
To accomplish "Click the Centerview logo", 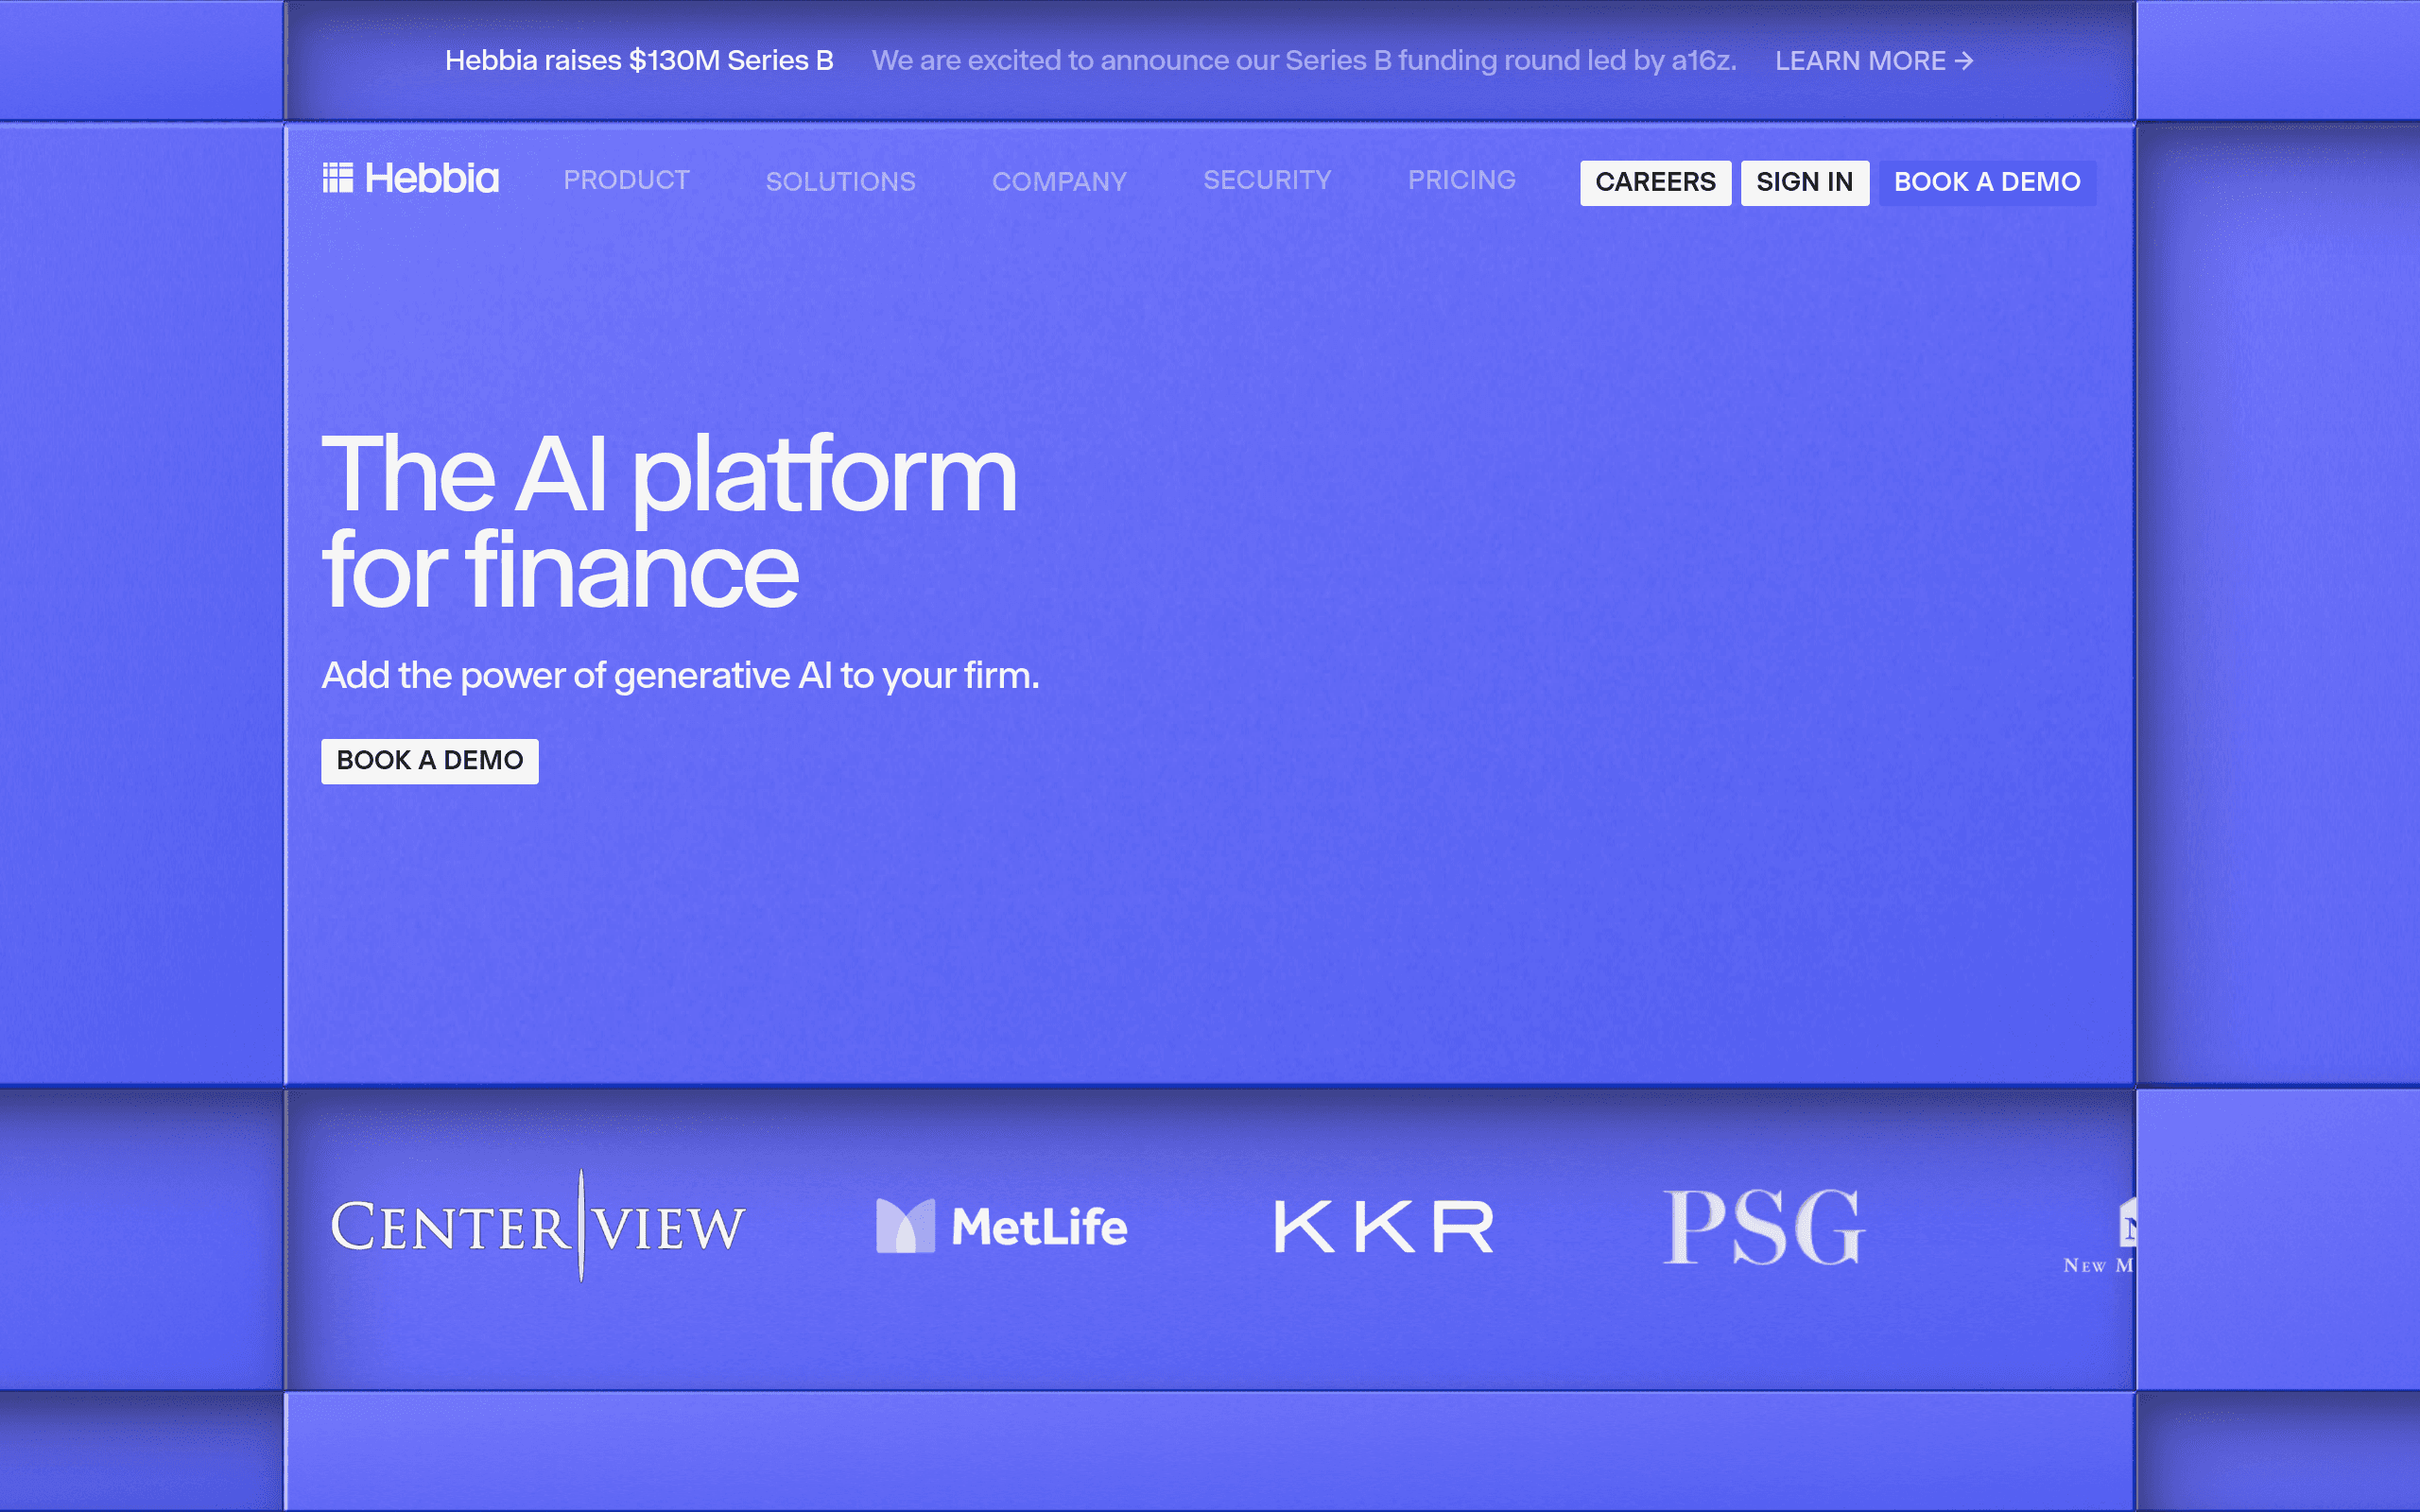I will click(x=538, y=1225).
